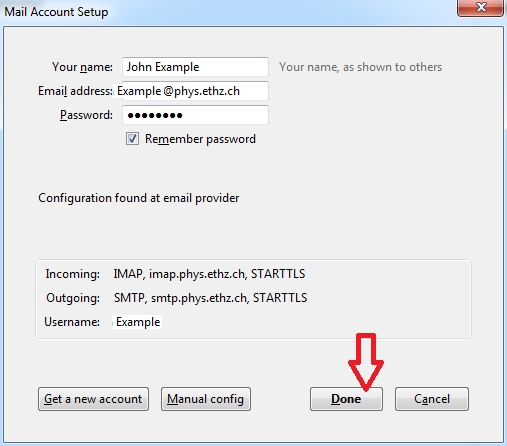Click the Remember password label text
This screenshot has height=446, width=507.
(200, 139)
